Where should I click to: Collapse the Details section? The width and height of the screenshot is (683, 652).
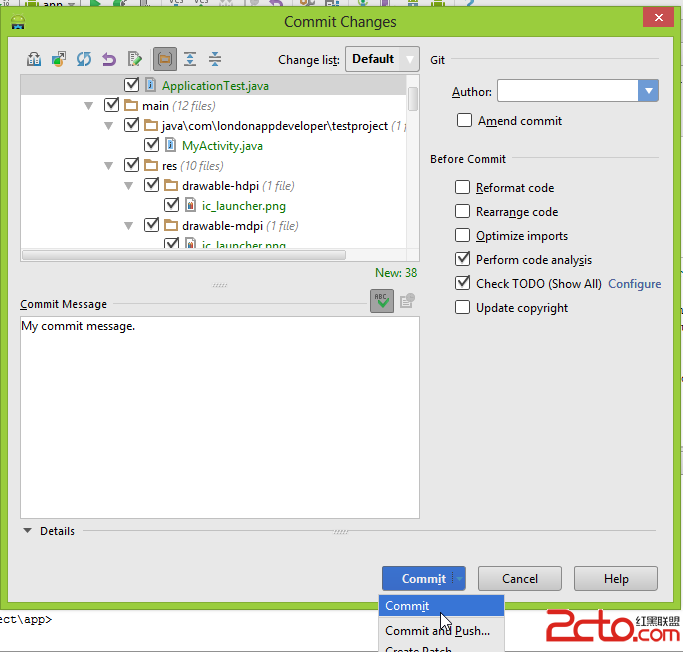coord(27,531)
